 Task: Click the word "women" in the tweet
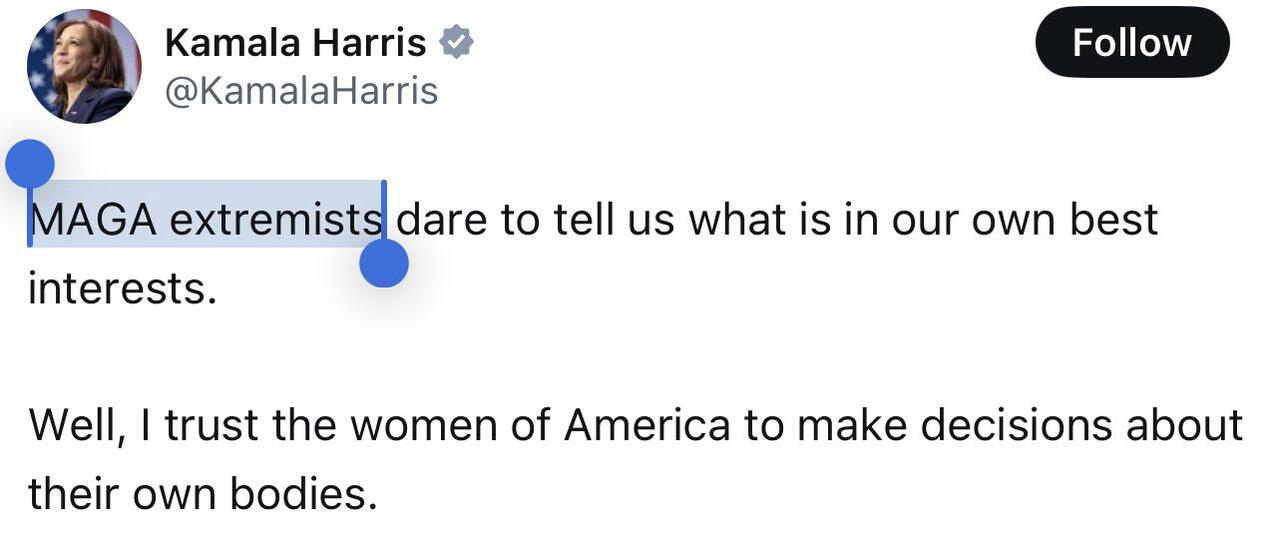point(423,425)
